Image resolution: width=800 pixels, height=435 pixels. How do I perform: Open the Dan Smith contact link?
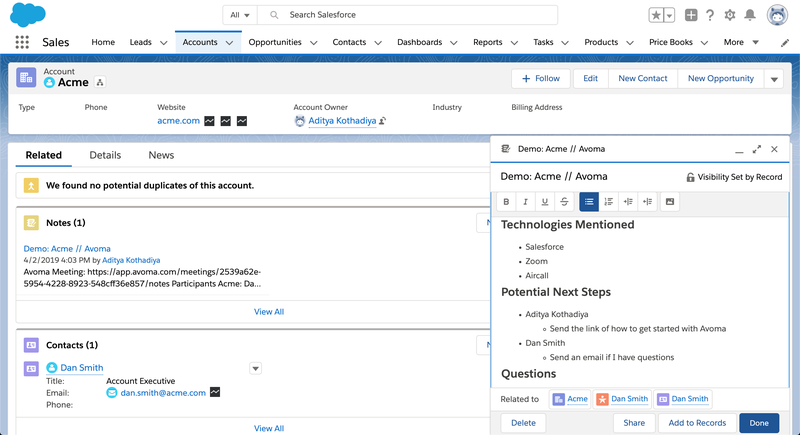pos(82,368)
